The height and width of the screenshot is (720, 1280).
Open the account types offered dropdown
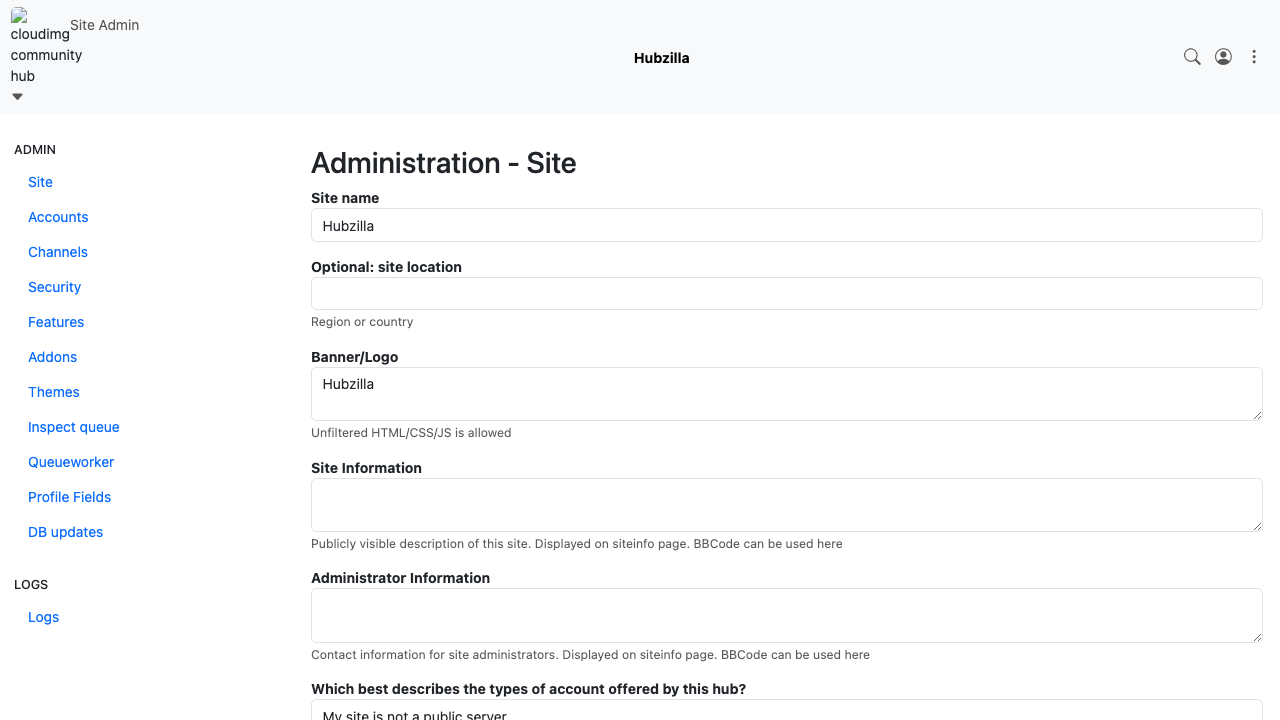787,710
